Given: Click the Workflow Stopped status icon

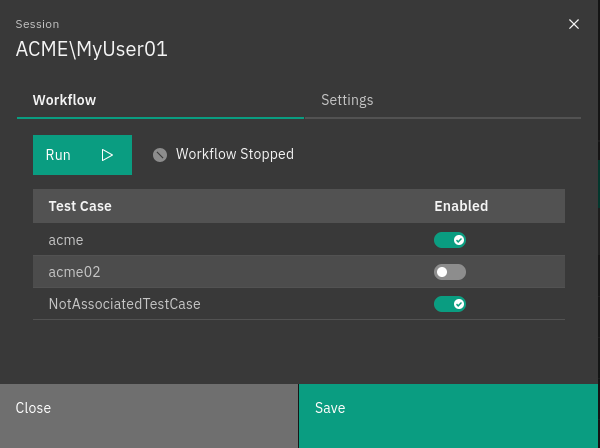Looking at the screenshot, I should 159,155.
